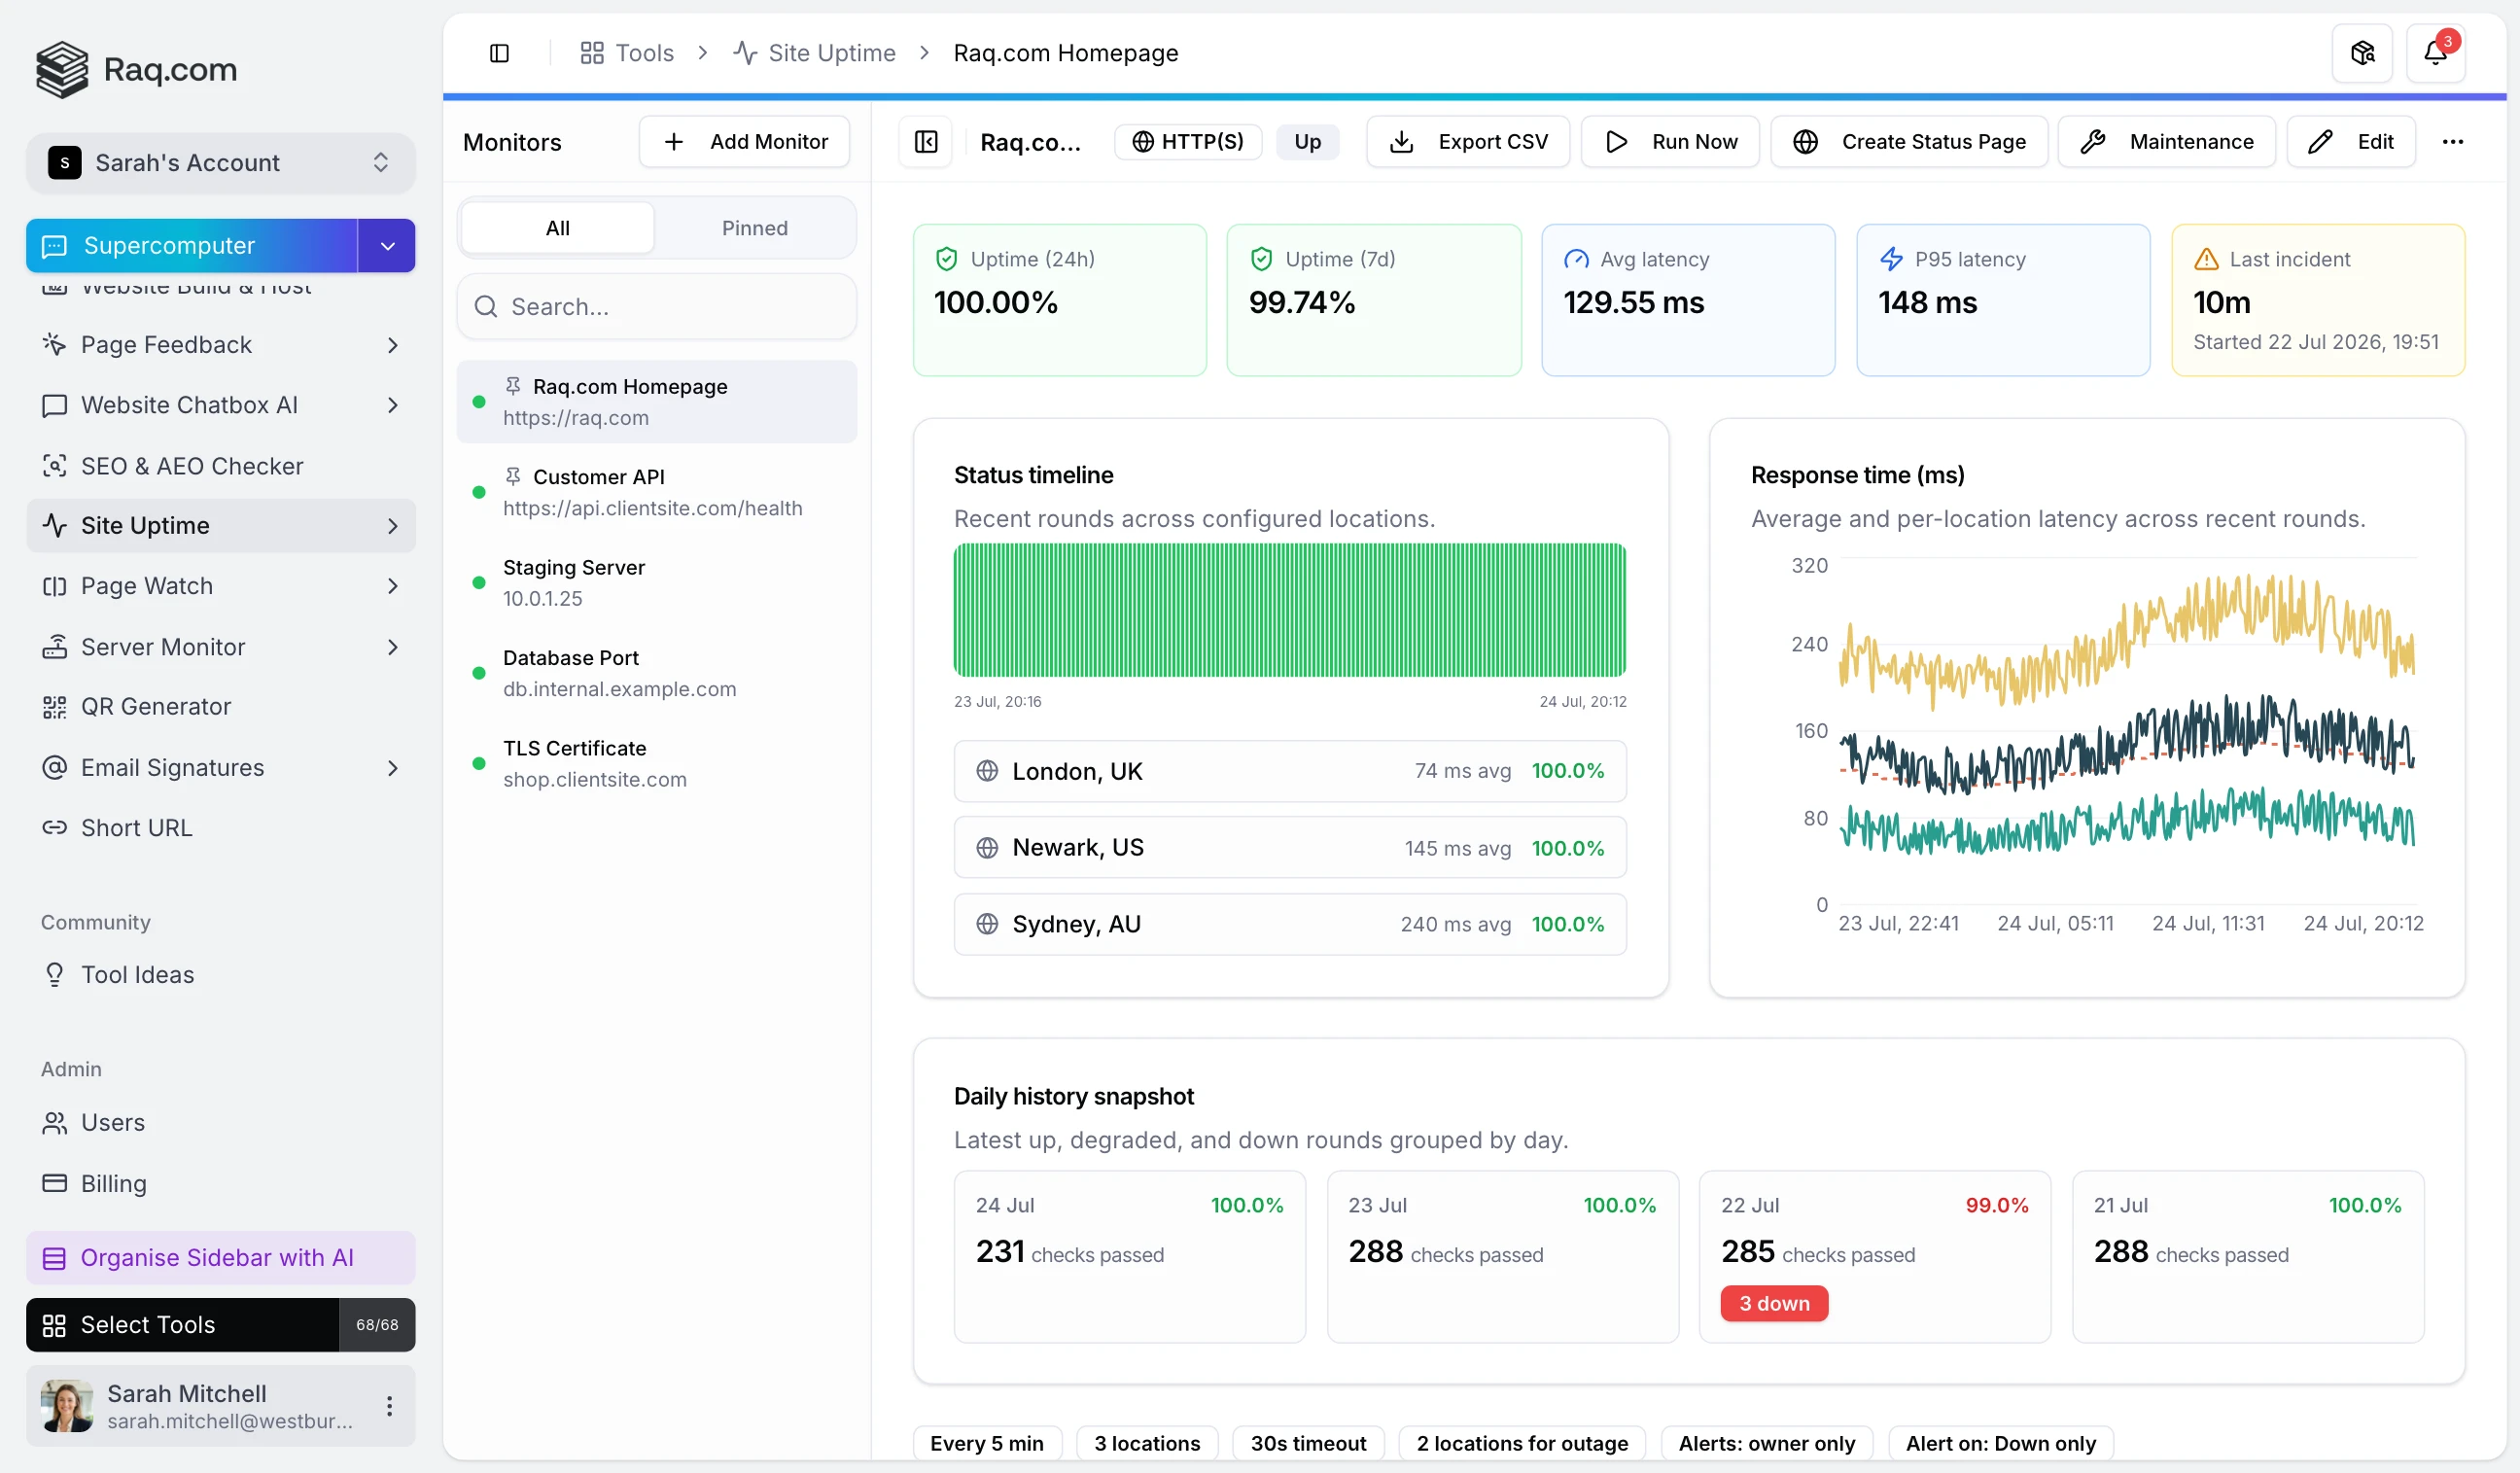
Task: Toggle the sidebar panel icon in header
Action: coord(499,53)
